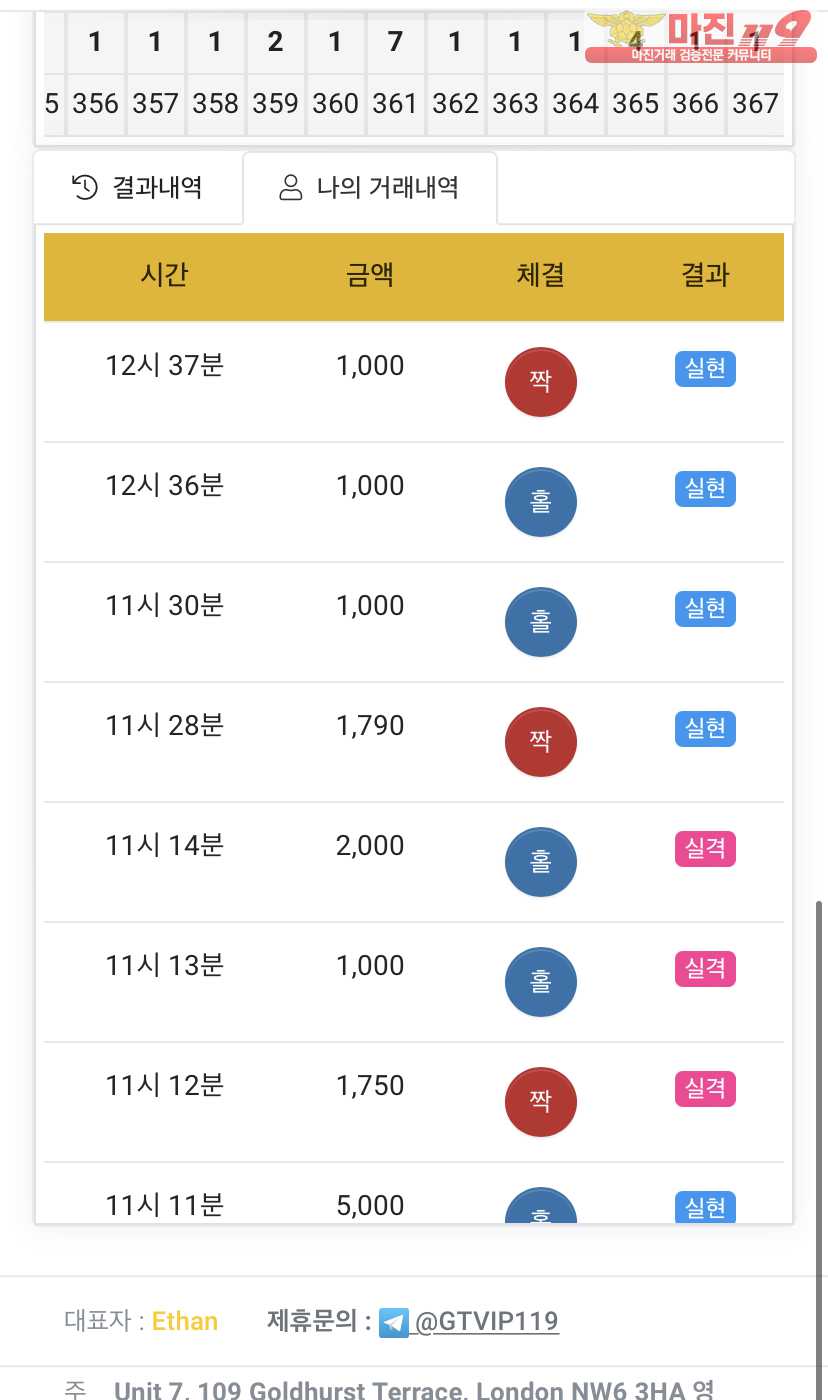This screenshot has width=828, height=1400.
Task: Click the 홀 circle in 11시 13분 row
Action: (540, 982)
